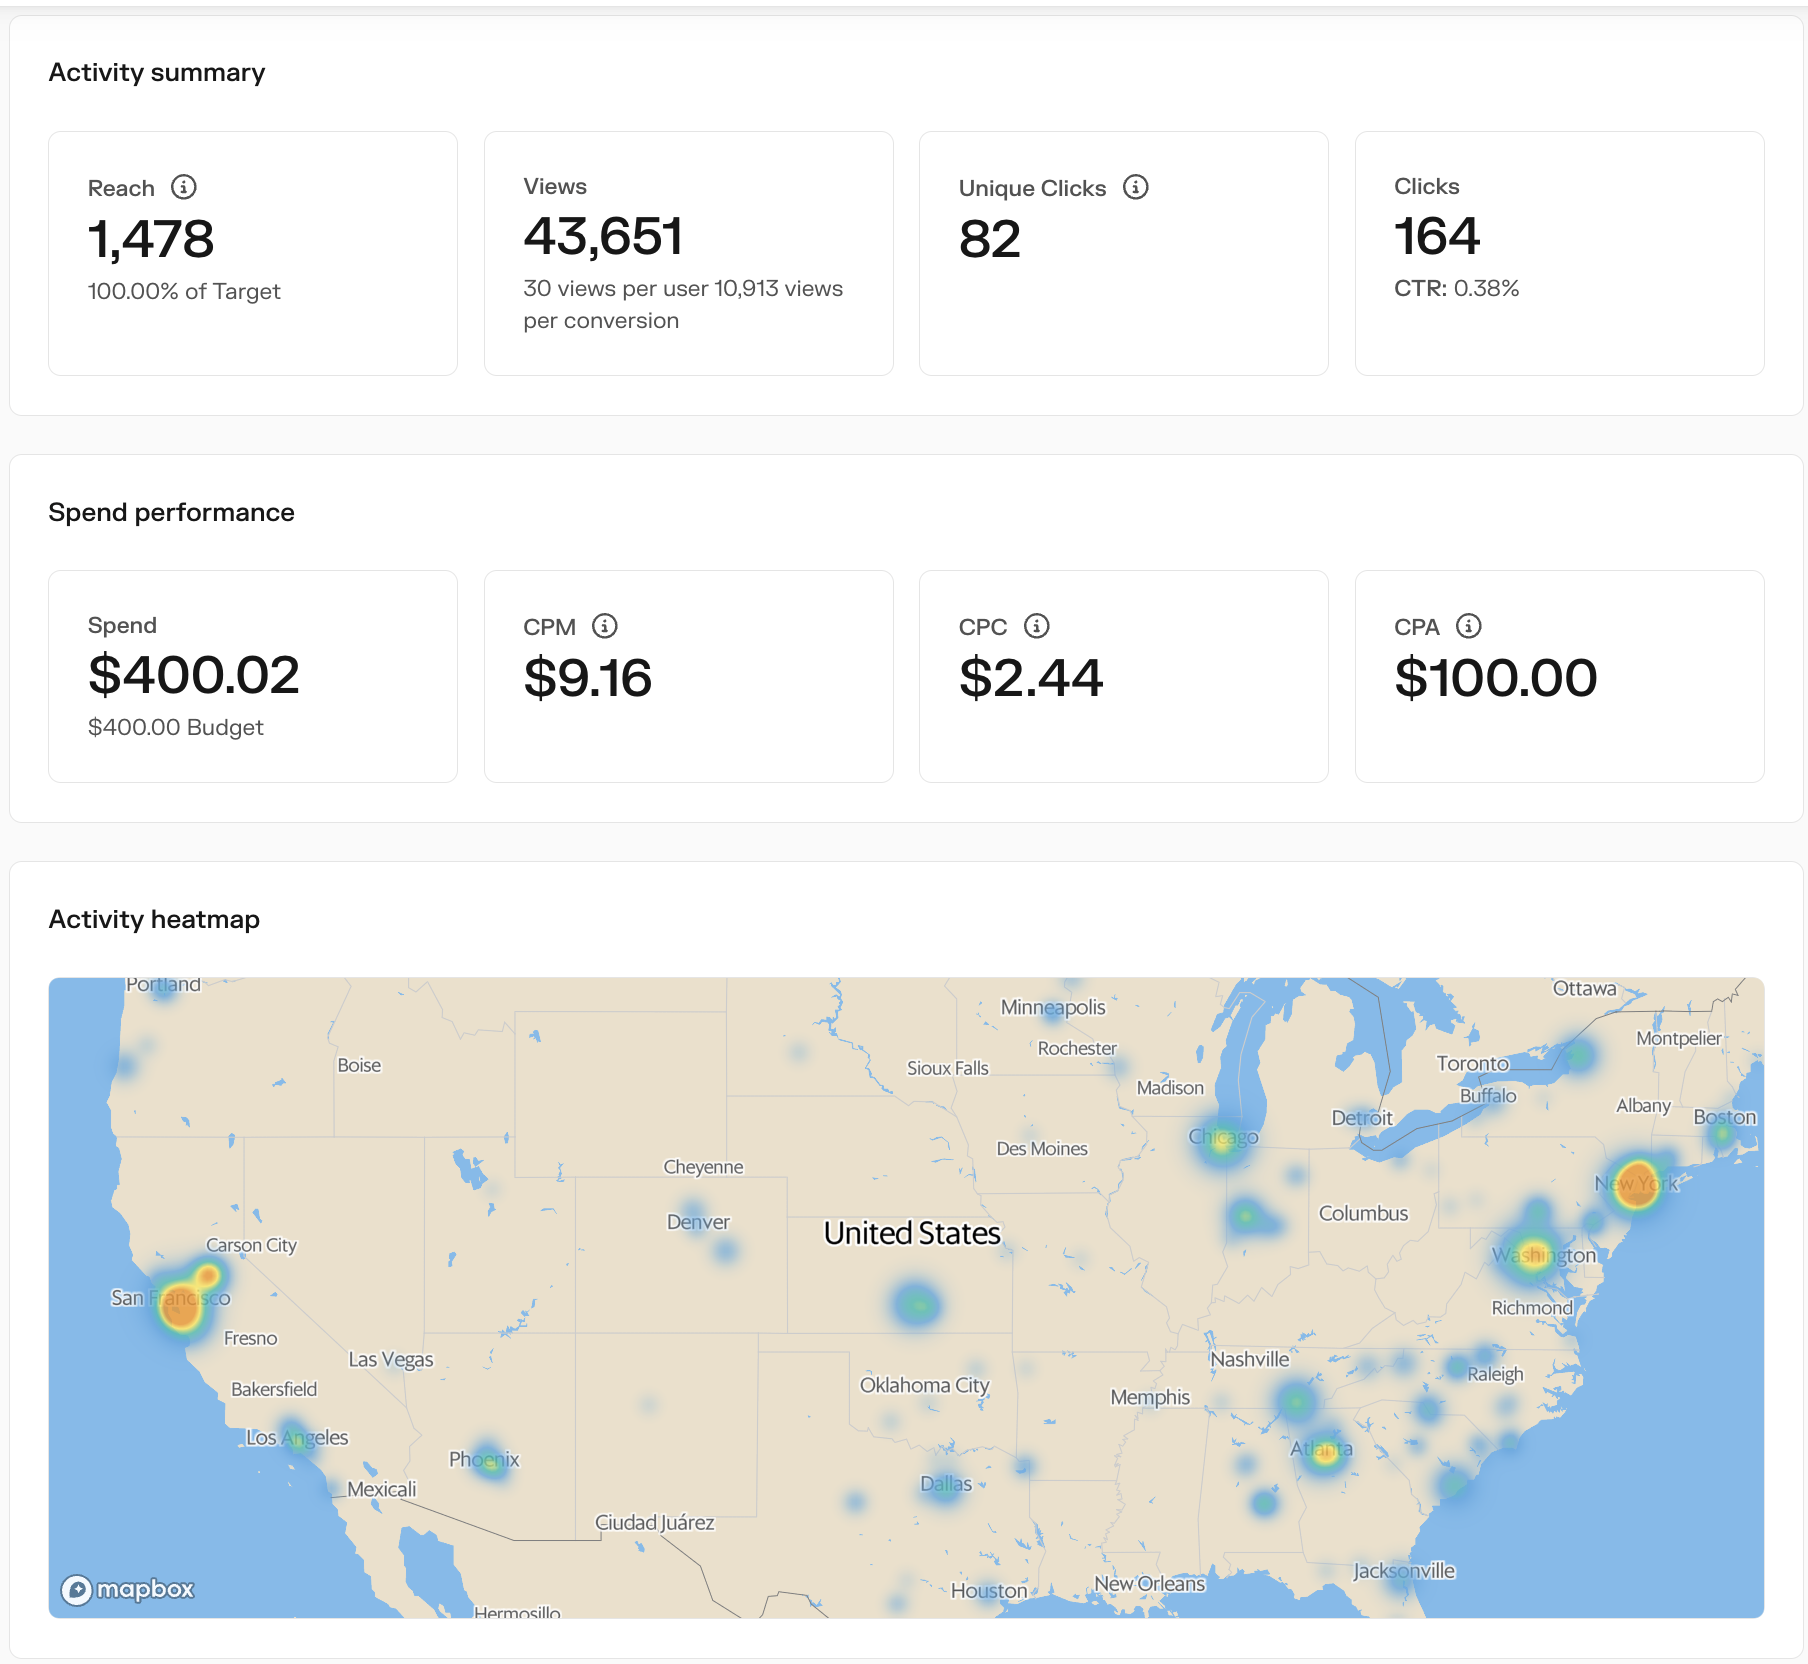The width and height of the screenshot is (1808, 1664).
Task: Open the CPC info tooltip icon
Action: tap(1037, 626)
